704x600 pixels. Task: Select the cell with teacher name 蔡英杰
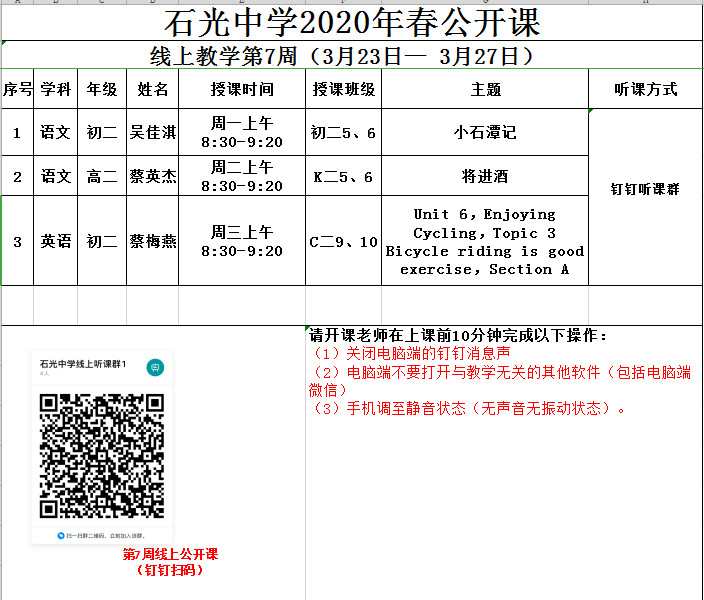153,176
